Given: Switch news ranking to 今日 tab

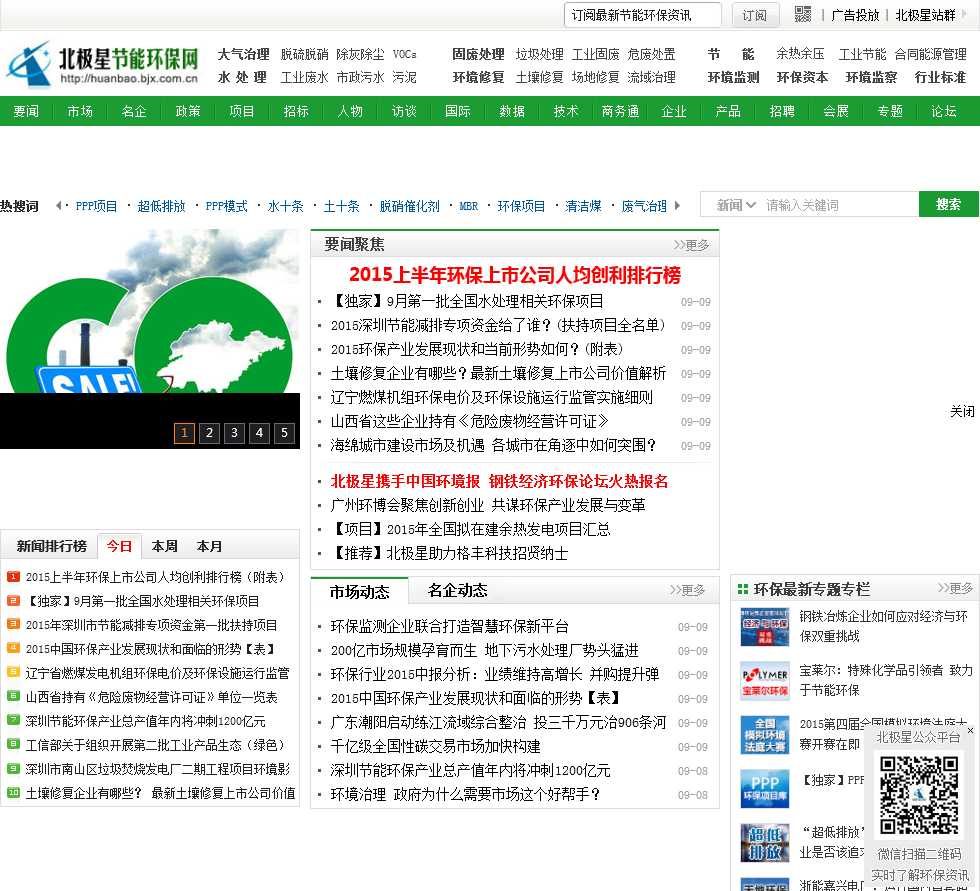Looking at the screenshot, I should tap(119, 546).
